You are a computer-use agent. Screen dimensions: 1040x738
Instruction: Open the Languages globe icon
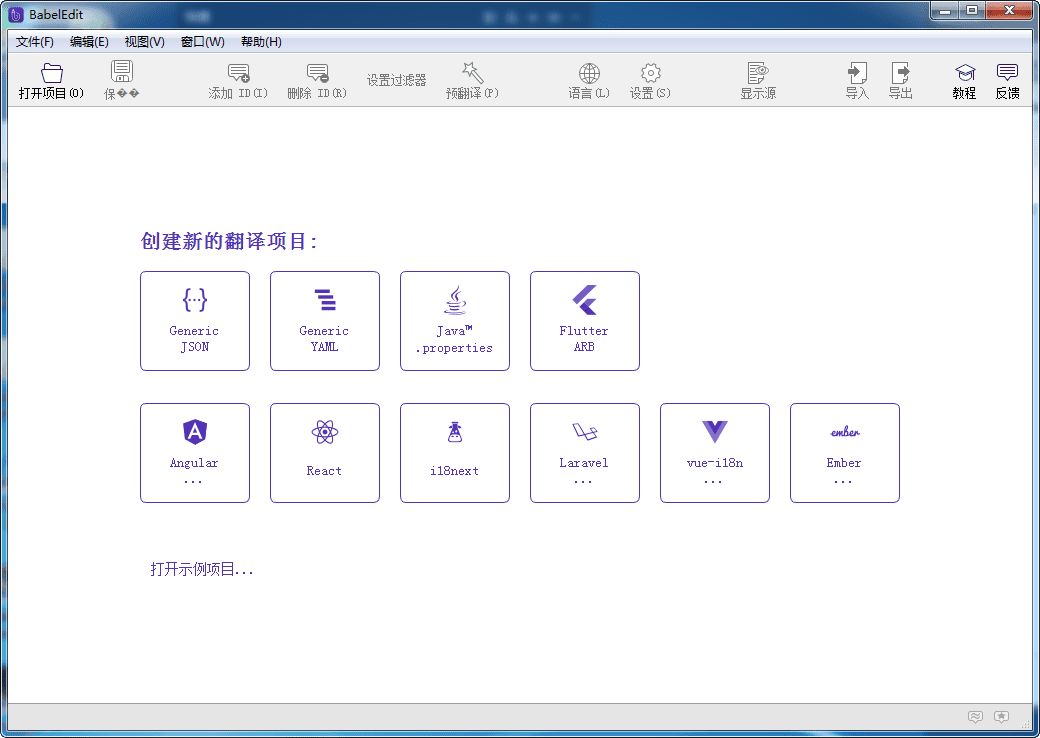(589, 73)
